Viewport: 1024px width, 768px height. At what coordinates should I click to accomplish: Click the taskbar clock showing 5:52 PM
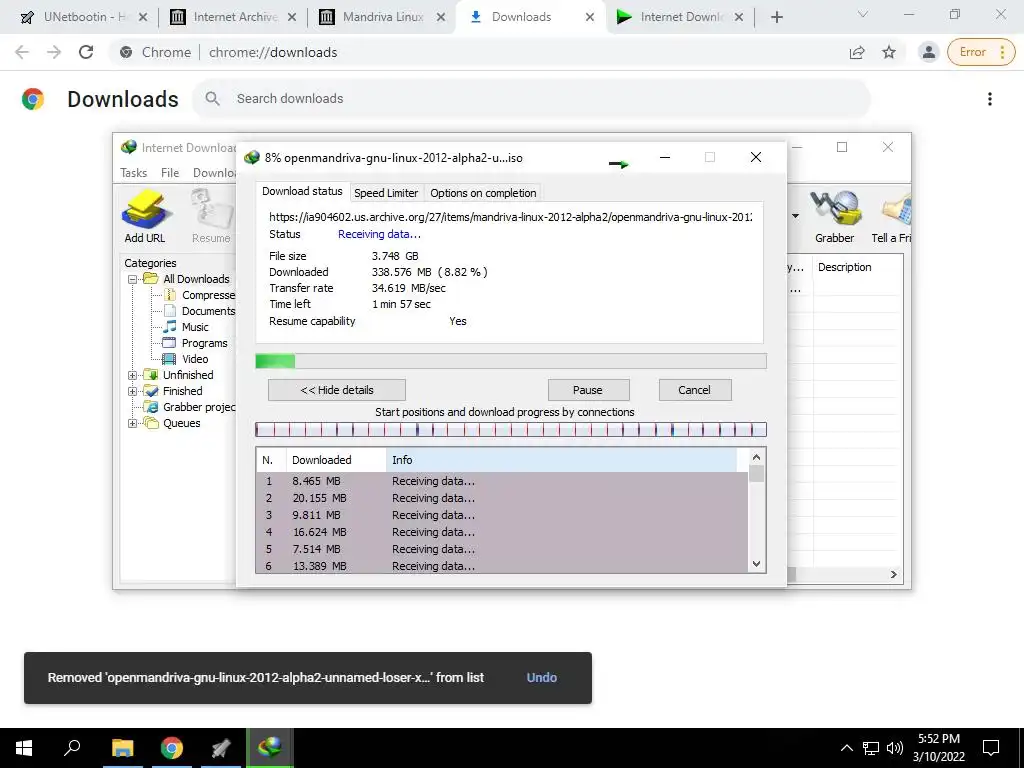click(938, 748)
